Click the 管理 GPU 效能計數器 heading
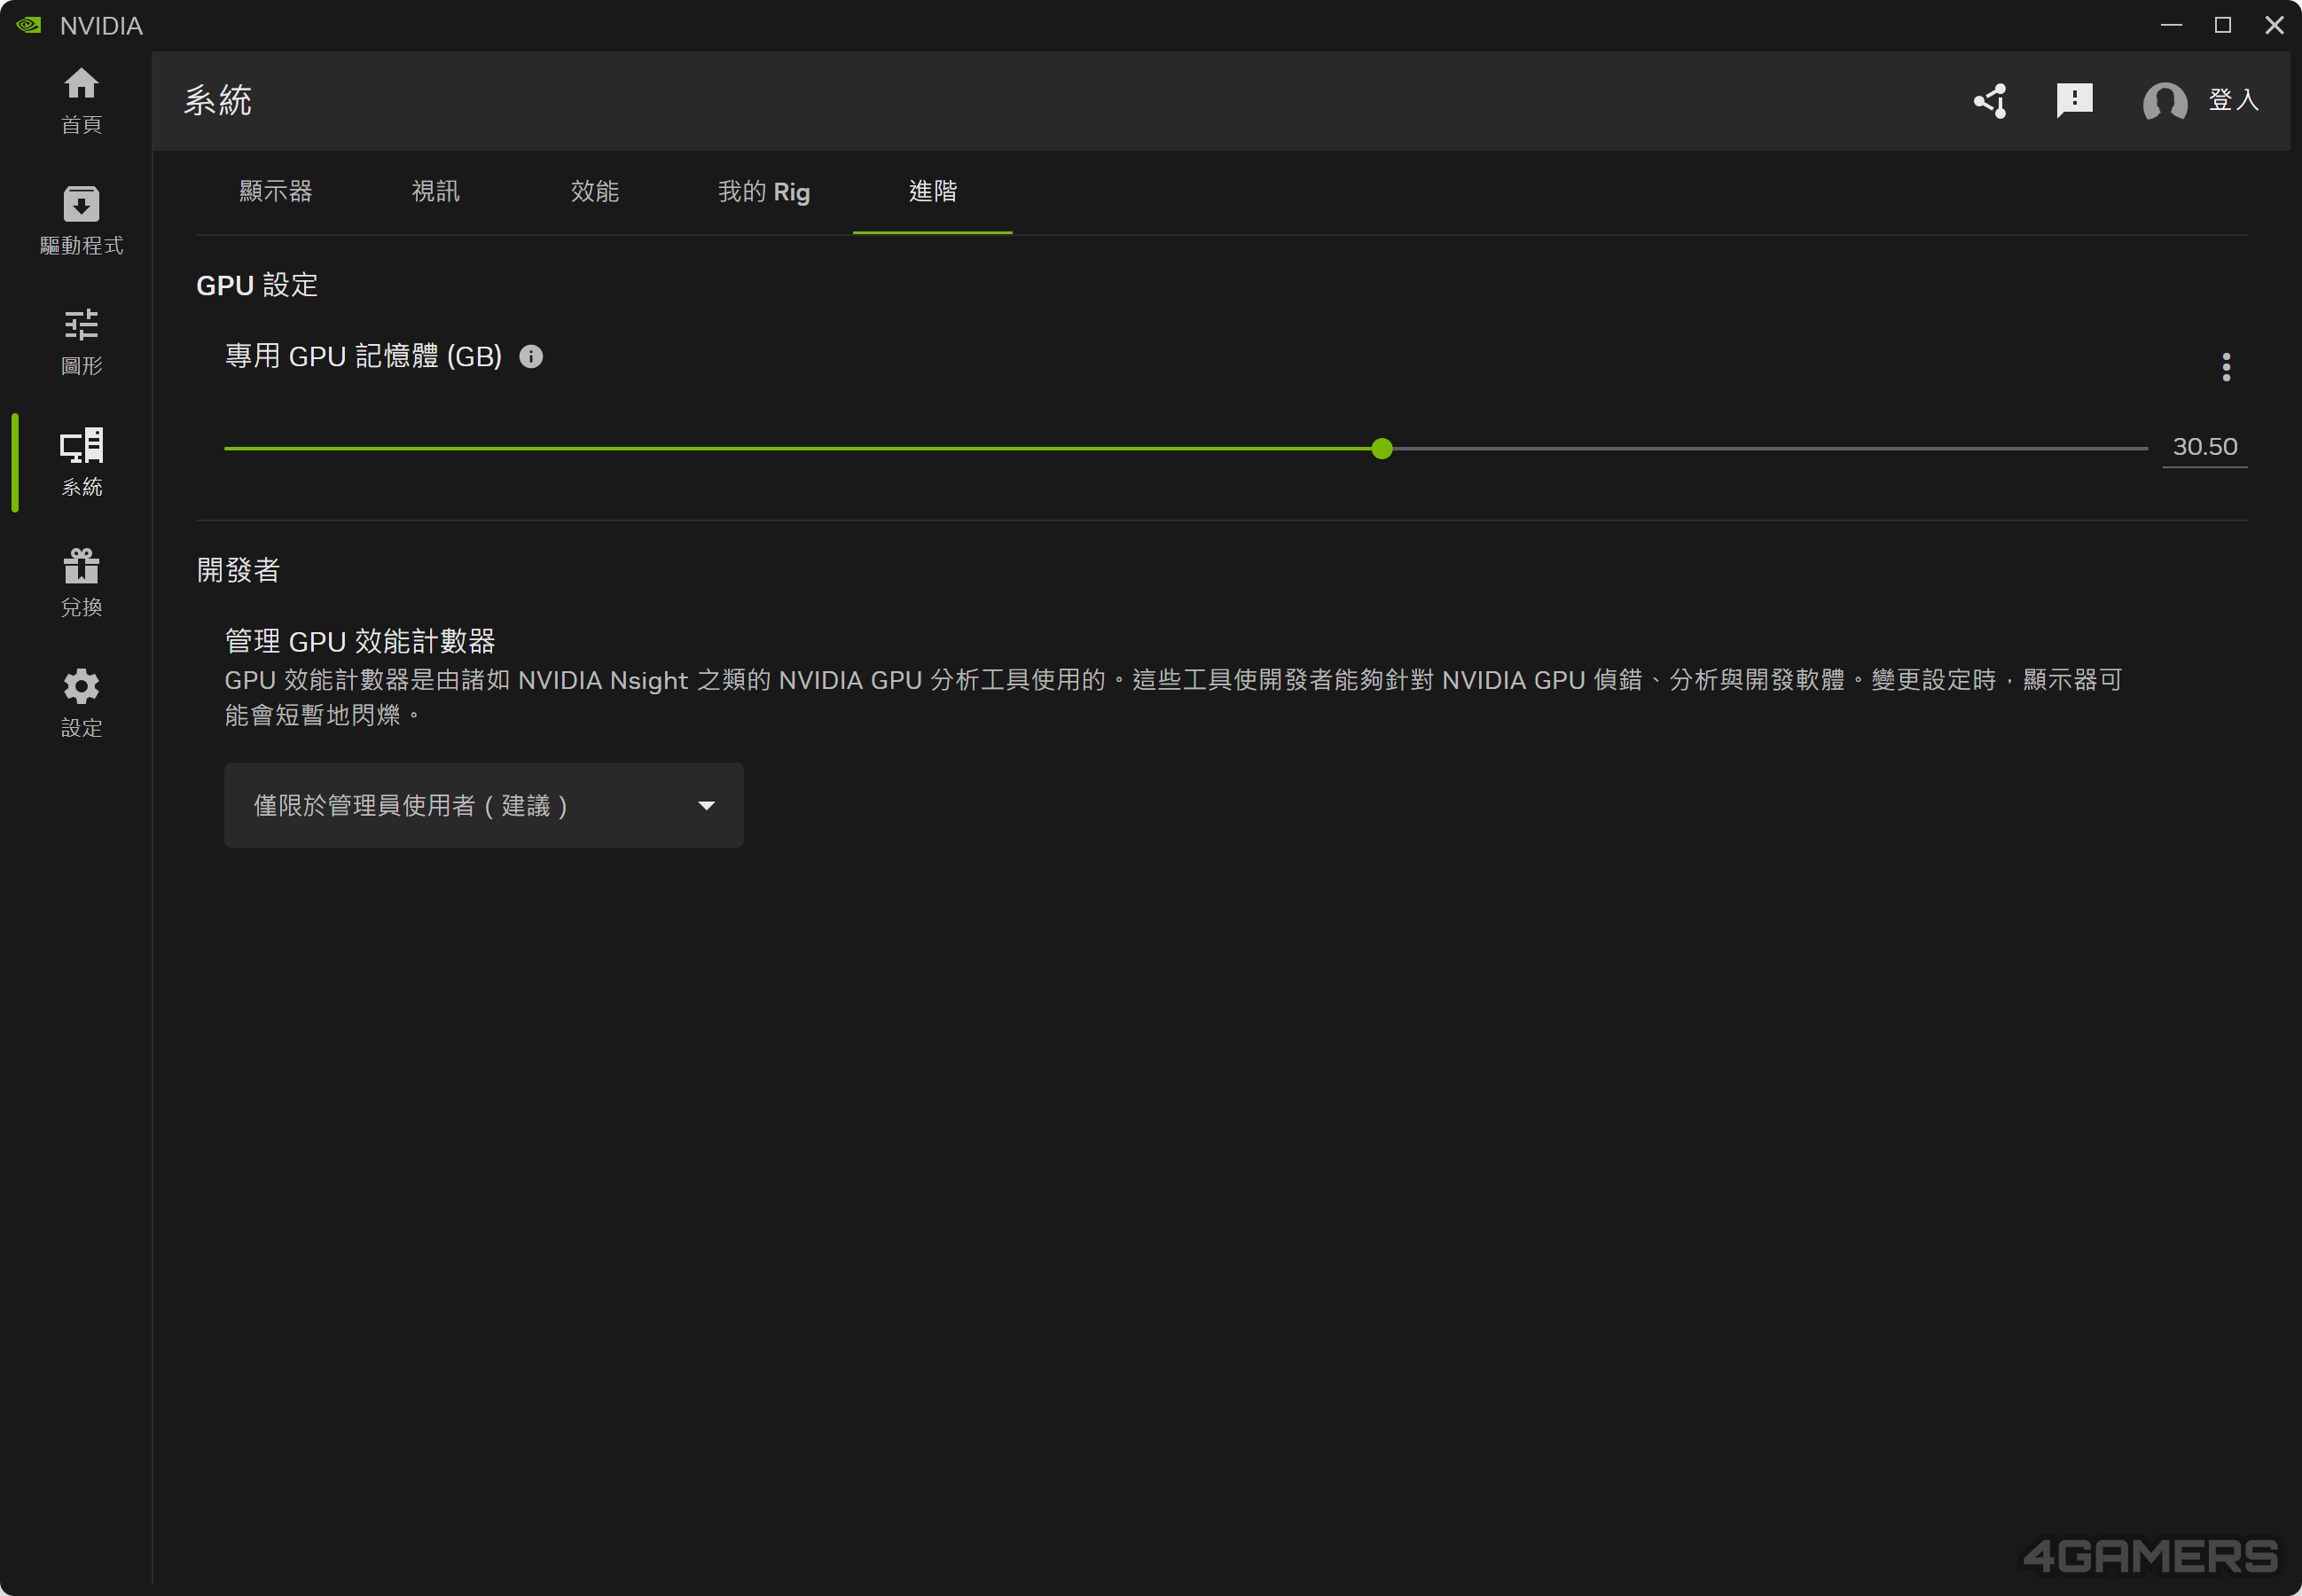 [x=360, y=641]
